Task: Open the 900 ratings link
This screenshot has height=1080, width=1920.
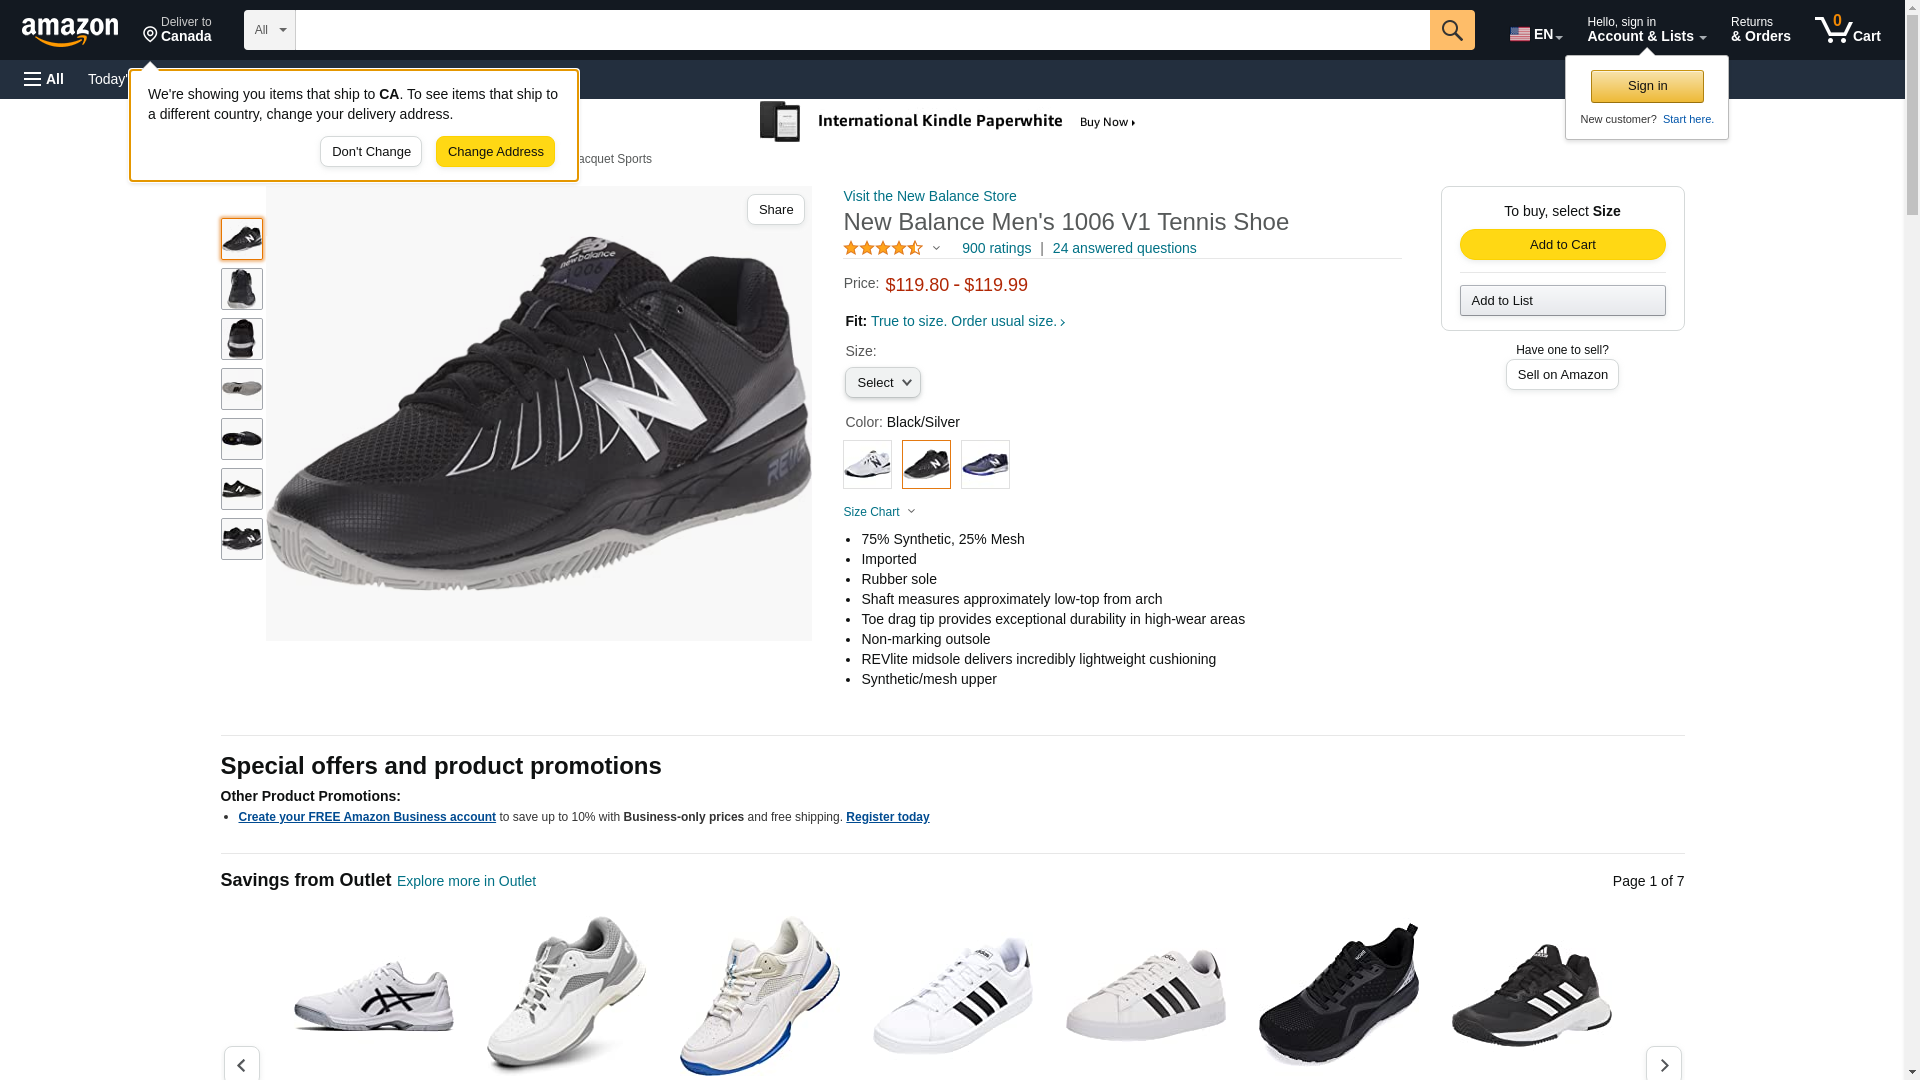Action: (996, 248)
